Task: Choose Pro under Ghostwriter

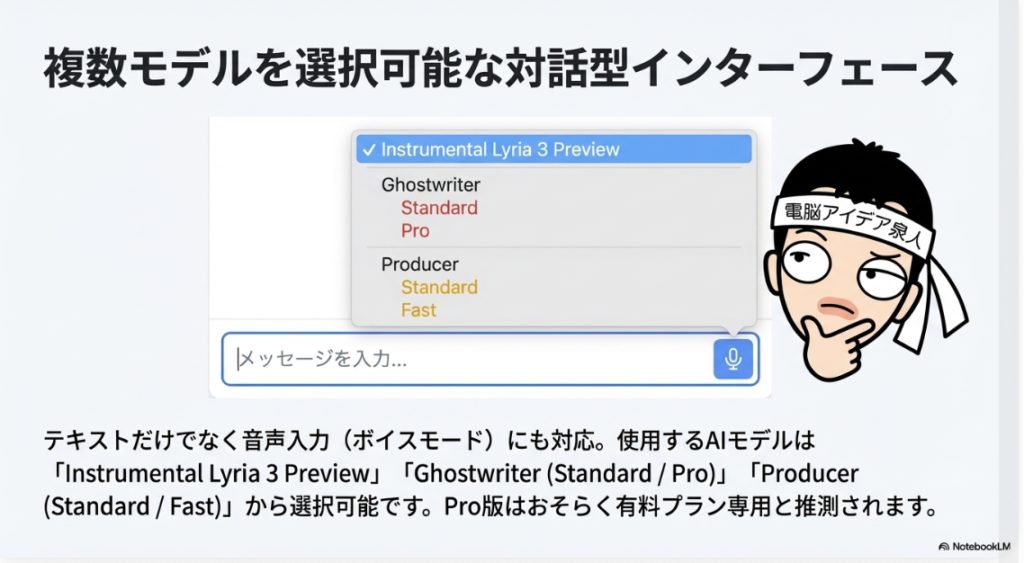Action: pos(415,231)
